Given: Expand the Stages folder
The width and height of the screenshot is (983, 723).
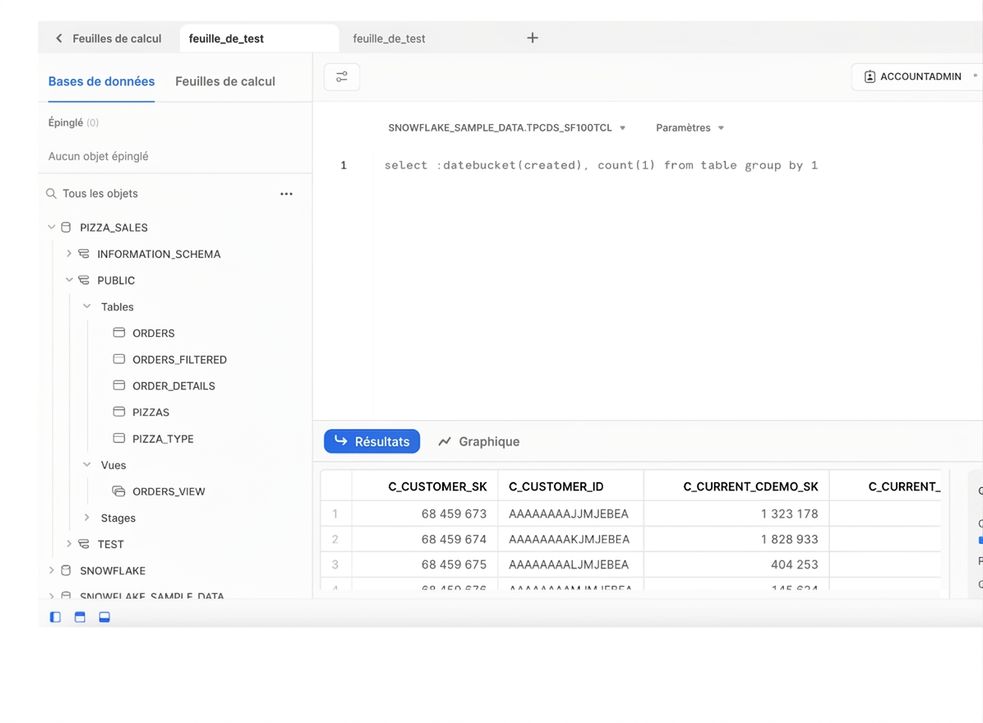Looking at the screenshot, I should [x=87, y=517].
